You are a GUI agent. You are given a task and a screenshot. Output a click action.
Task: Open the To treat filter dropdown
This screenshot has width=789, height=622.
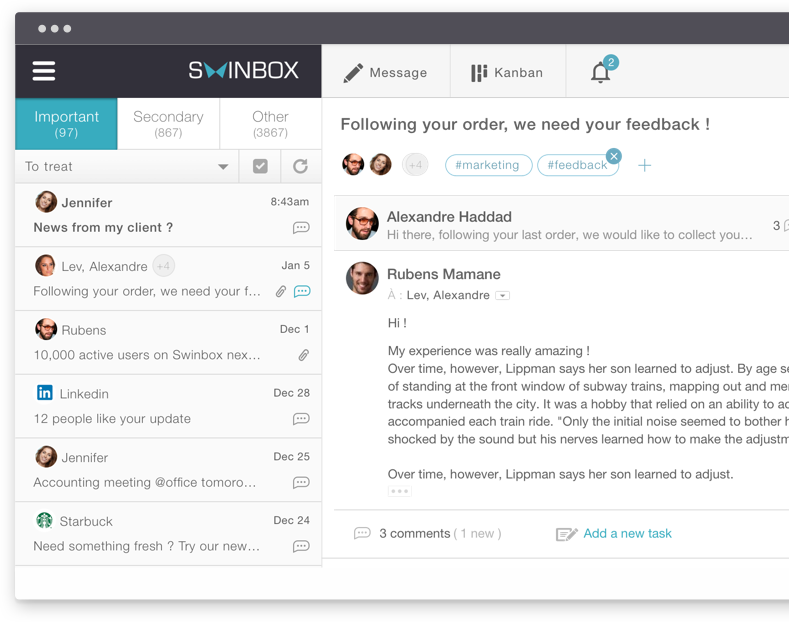coord(127,167)
